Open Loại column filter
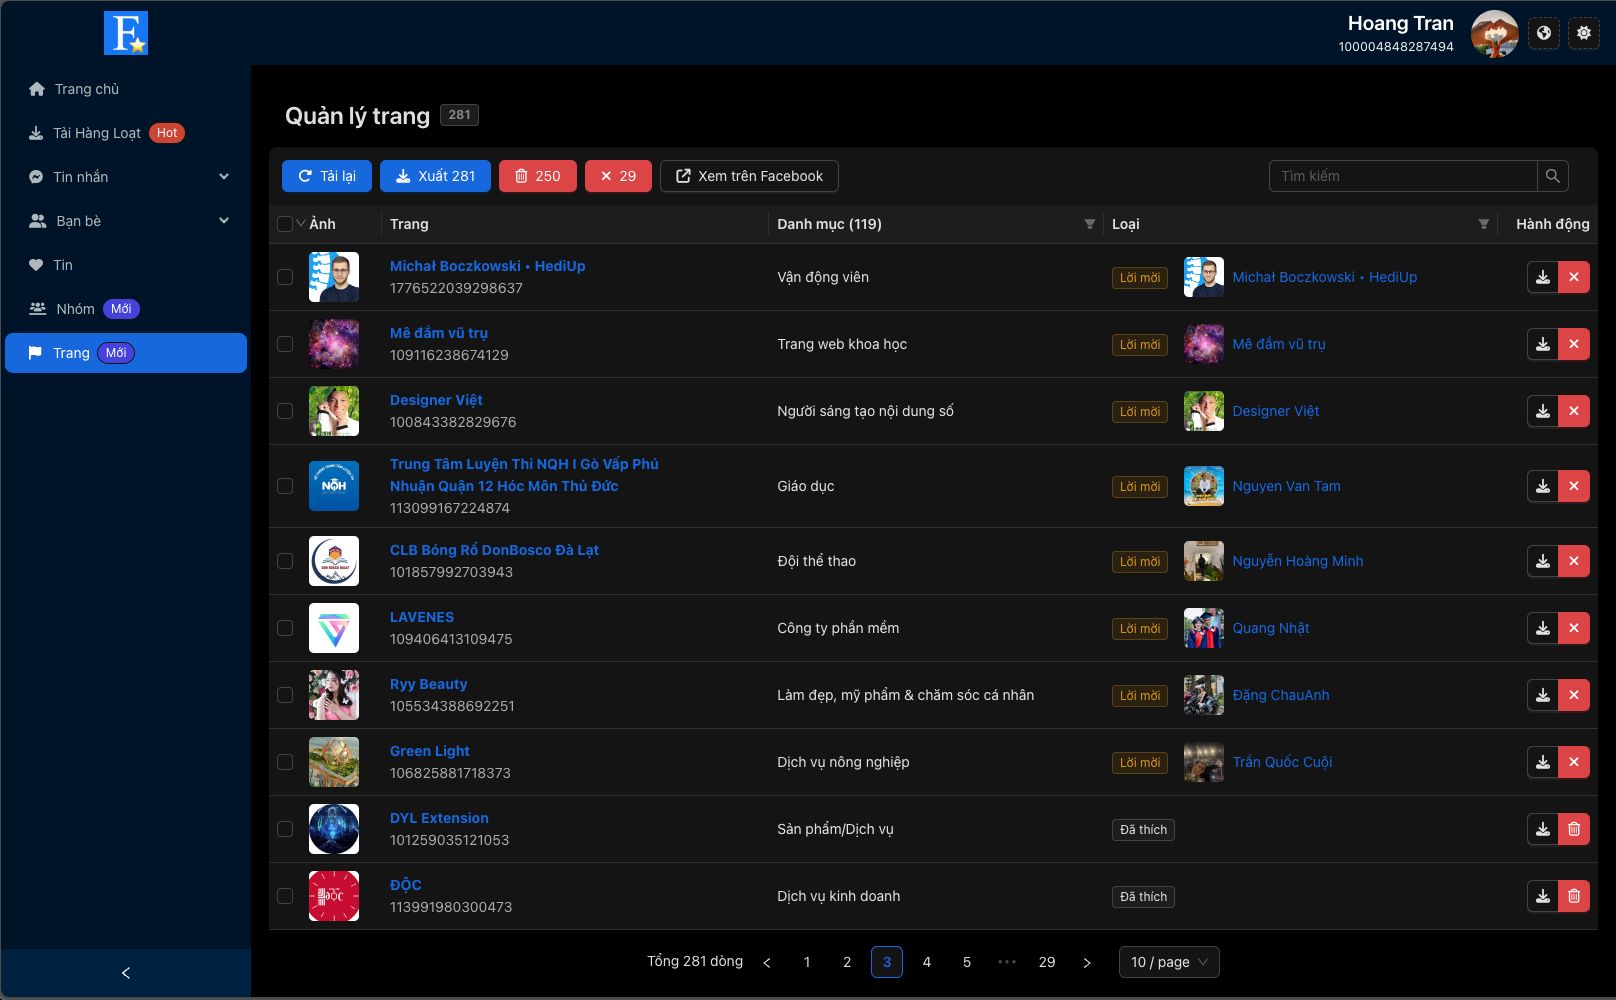The width and height of the screenshot is (1616, 1000). click(x=1484, y=224)
